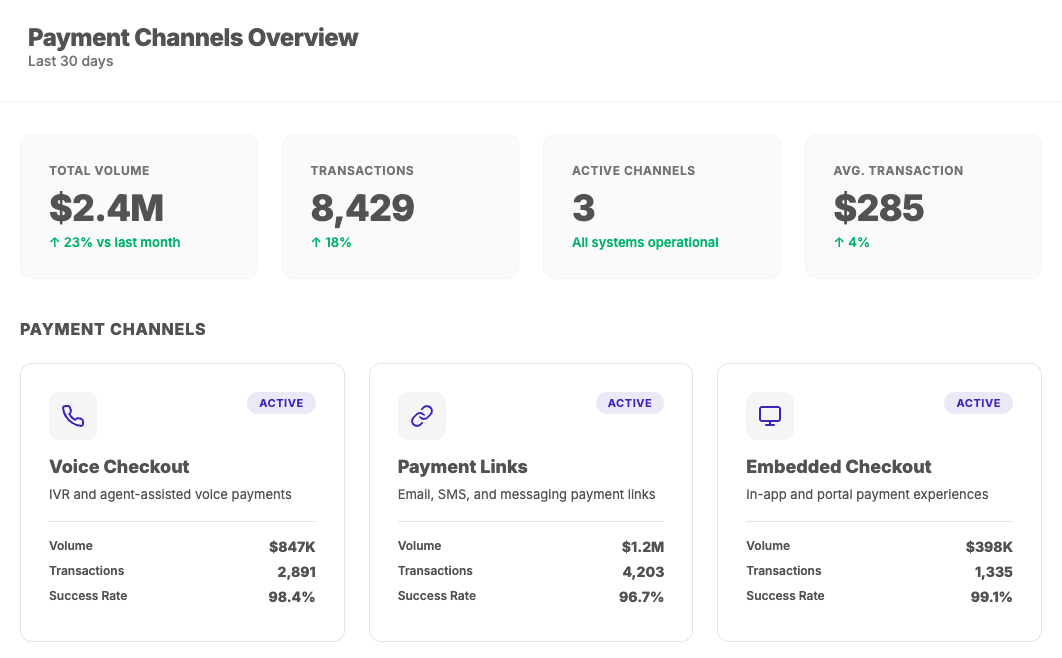This screenshot has height=658, width=1062.
Task: Click the Embedded Checkout monitor icon
Action: click(770, 416)
